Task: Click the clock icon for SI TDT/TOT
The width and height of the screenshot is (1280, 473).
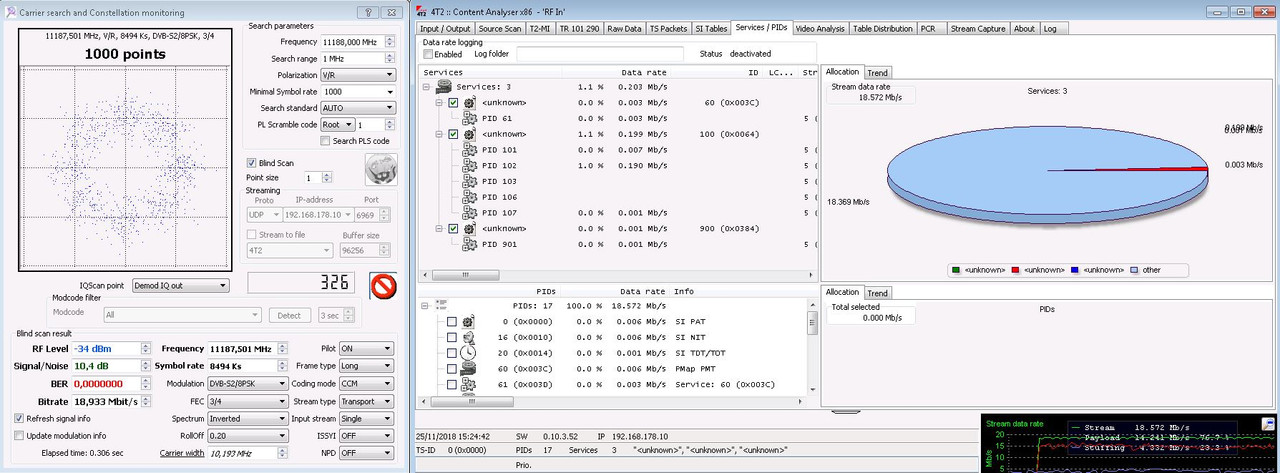Action: click(468, 353)
